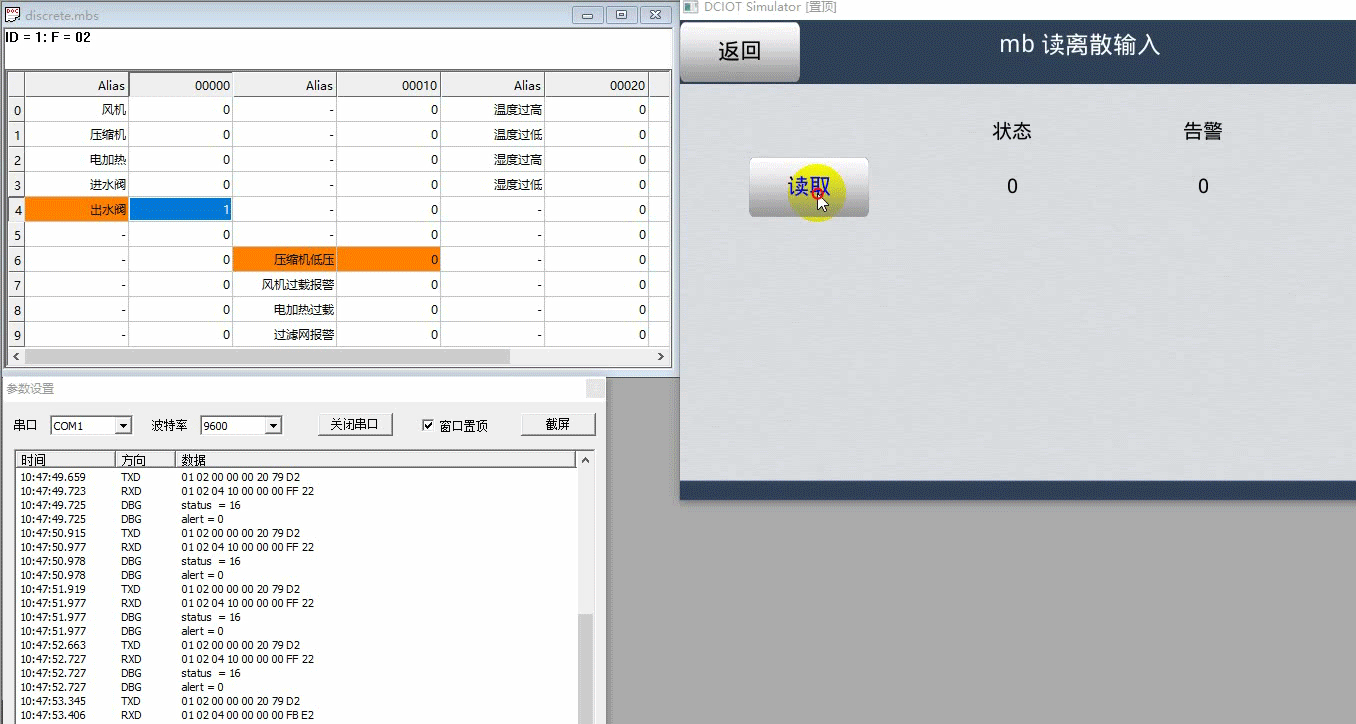Viewport: 1356px width, 724px height.
Task: Select the 风机过载报警 cell
Action: click(285, 285)
